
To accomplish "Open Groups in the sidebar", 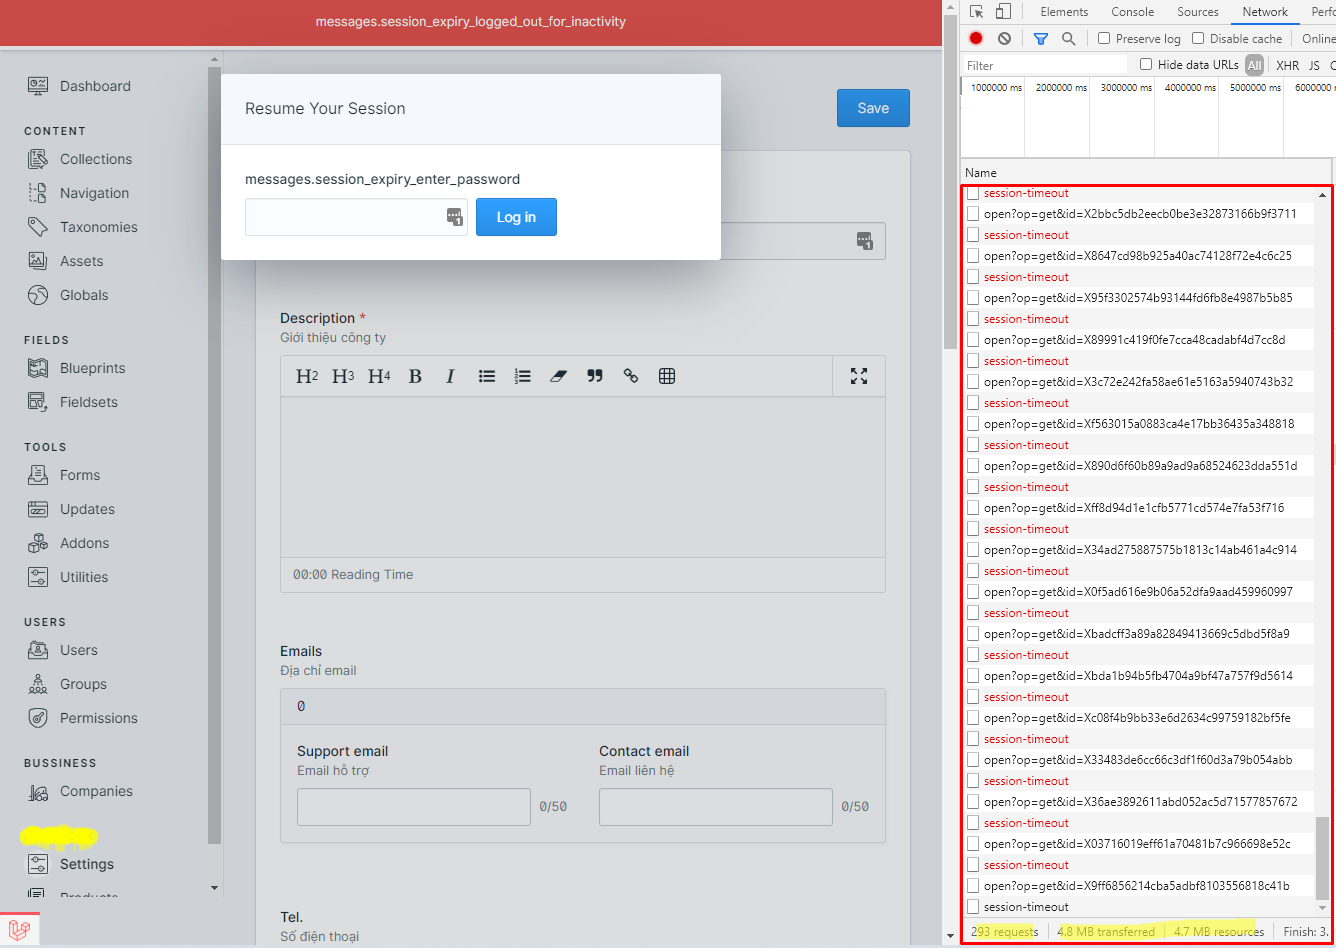I will [67, 684].
